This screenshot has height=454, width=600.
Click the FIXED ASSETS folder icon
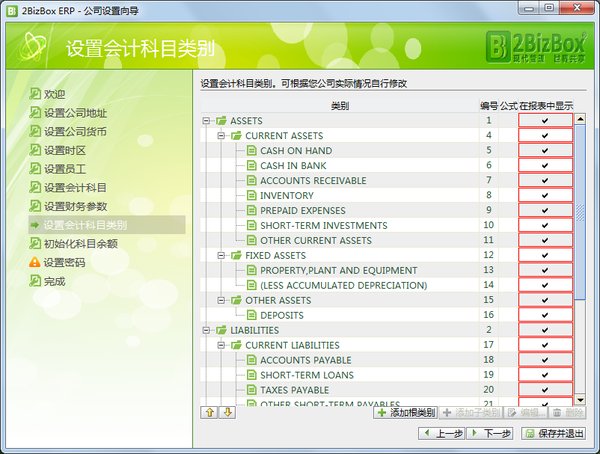pos(236,255)
